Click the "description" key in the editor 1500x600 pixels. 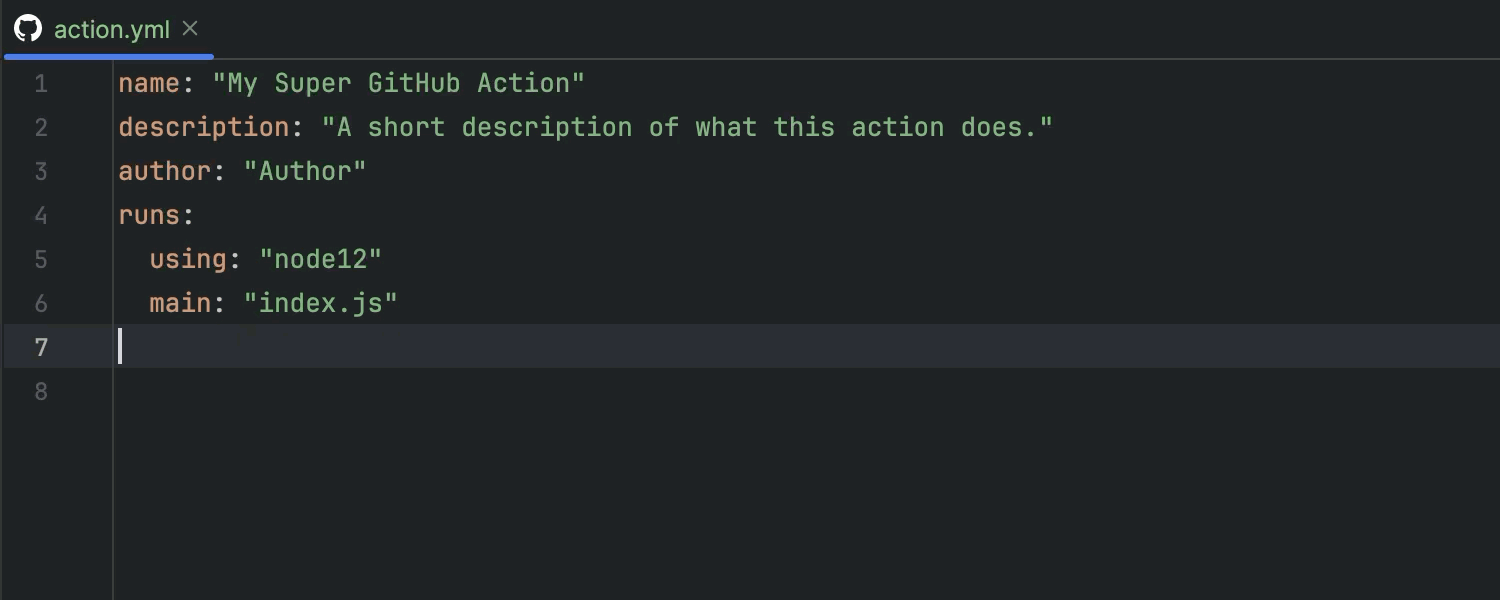tap(204, 128)
